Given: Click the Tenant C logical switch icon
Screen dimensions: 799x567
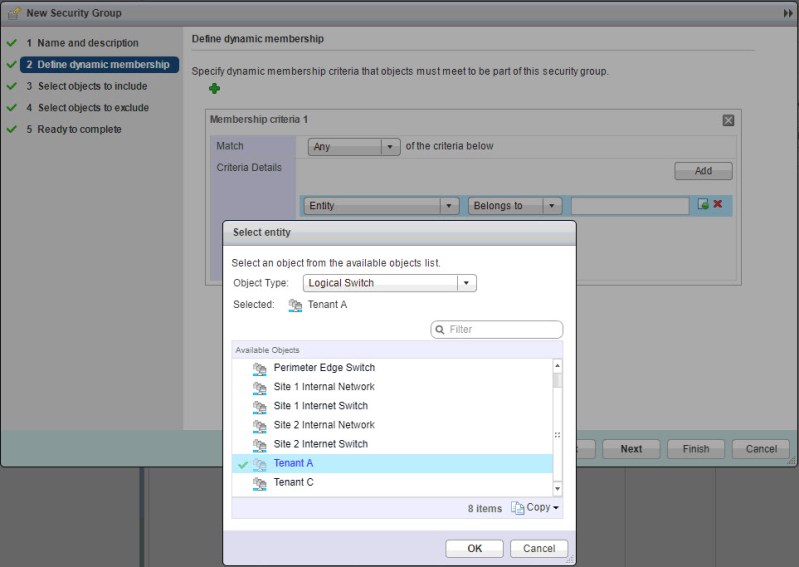Looking at the screenshot, I should point(260,483).
